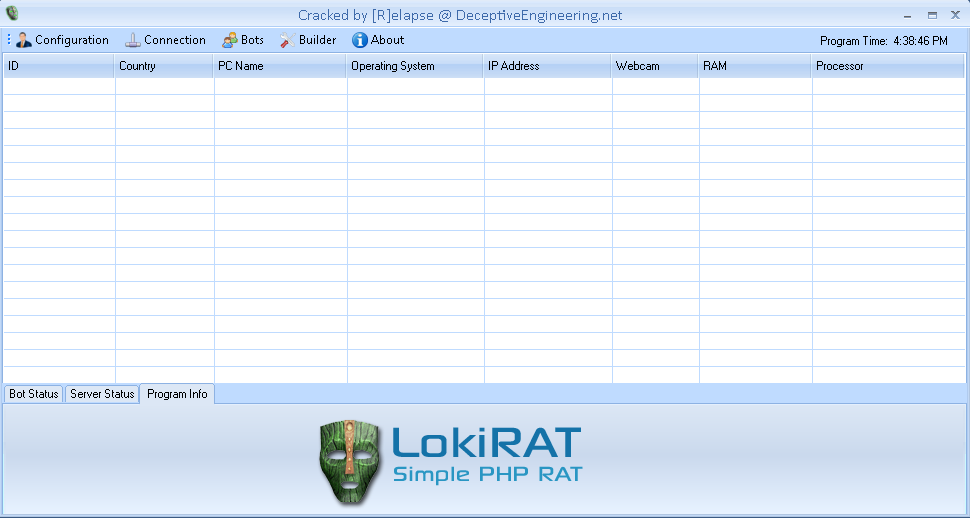Select the Webcam column header
This screenshot has width=970, height=518.
point(655,66)
